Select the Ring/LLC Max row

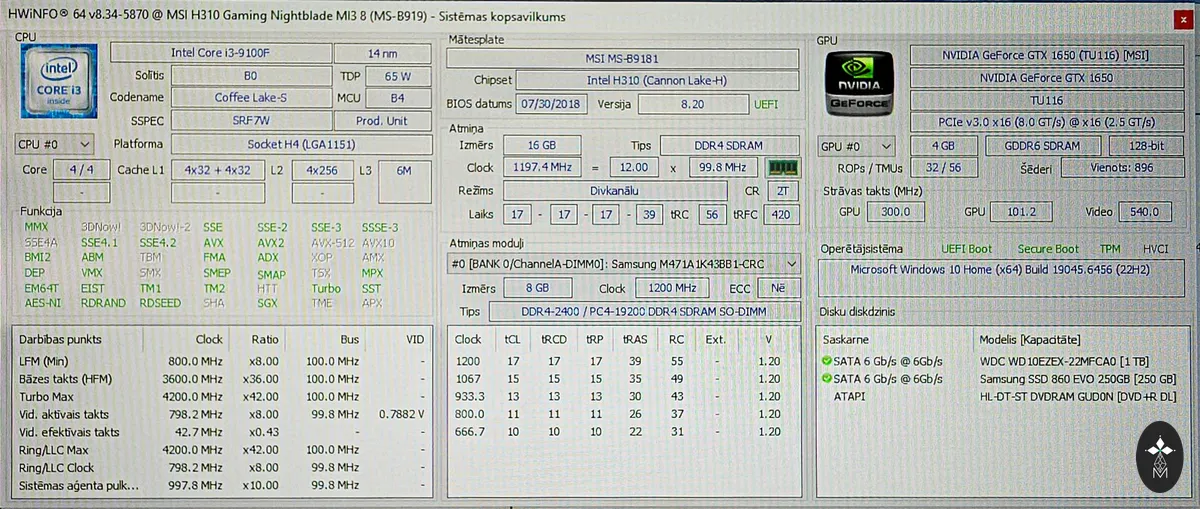(x=222, y=450)
